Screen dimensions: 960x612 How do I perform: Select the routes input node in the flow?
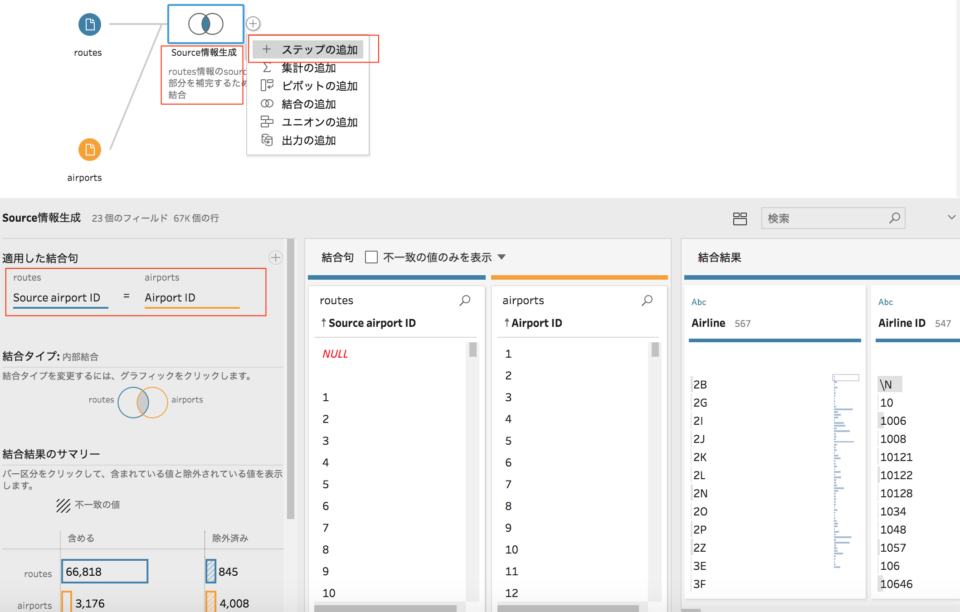(x=88, y=24)
